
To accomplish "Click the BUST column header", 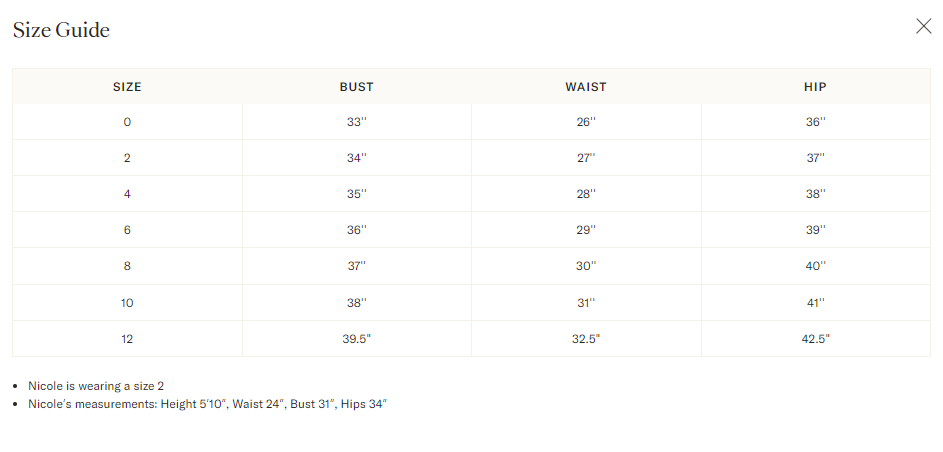I will tap(356, 87).
